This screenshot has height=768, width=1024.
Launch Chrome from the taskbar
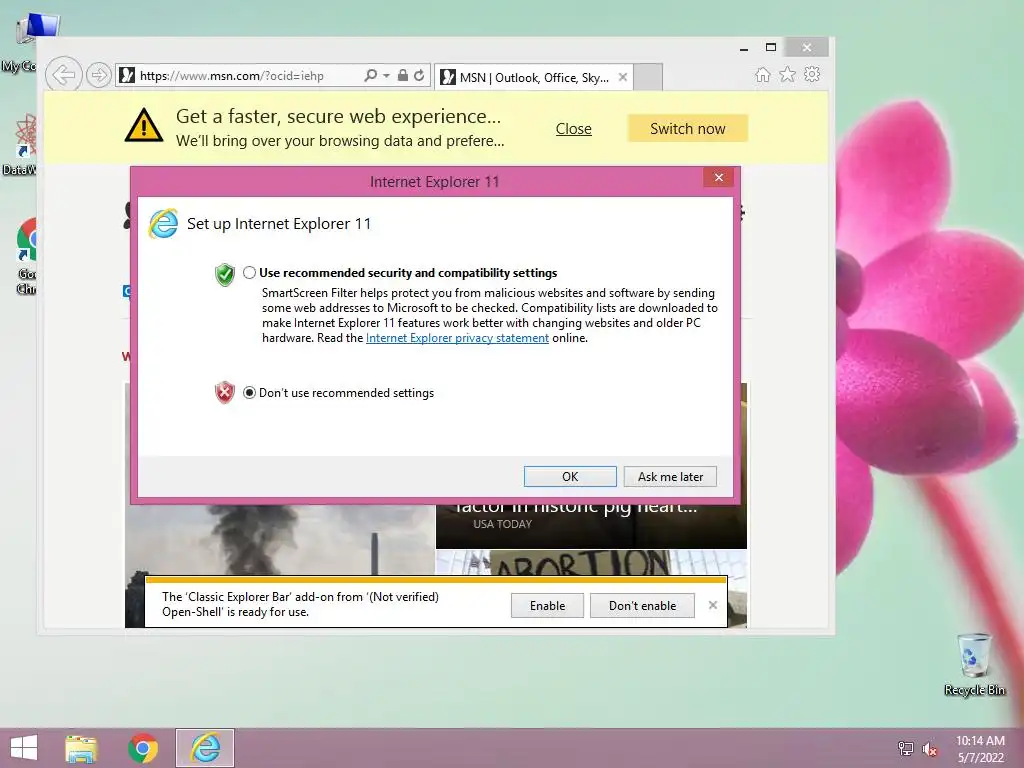[142, 748]
